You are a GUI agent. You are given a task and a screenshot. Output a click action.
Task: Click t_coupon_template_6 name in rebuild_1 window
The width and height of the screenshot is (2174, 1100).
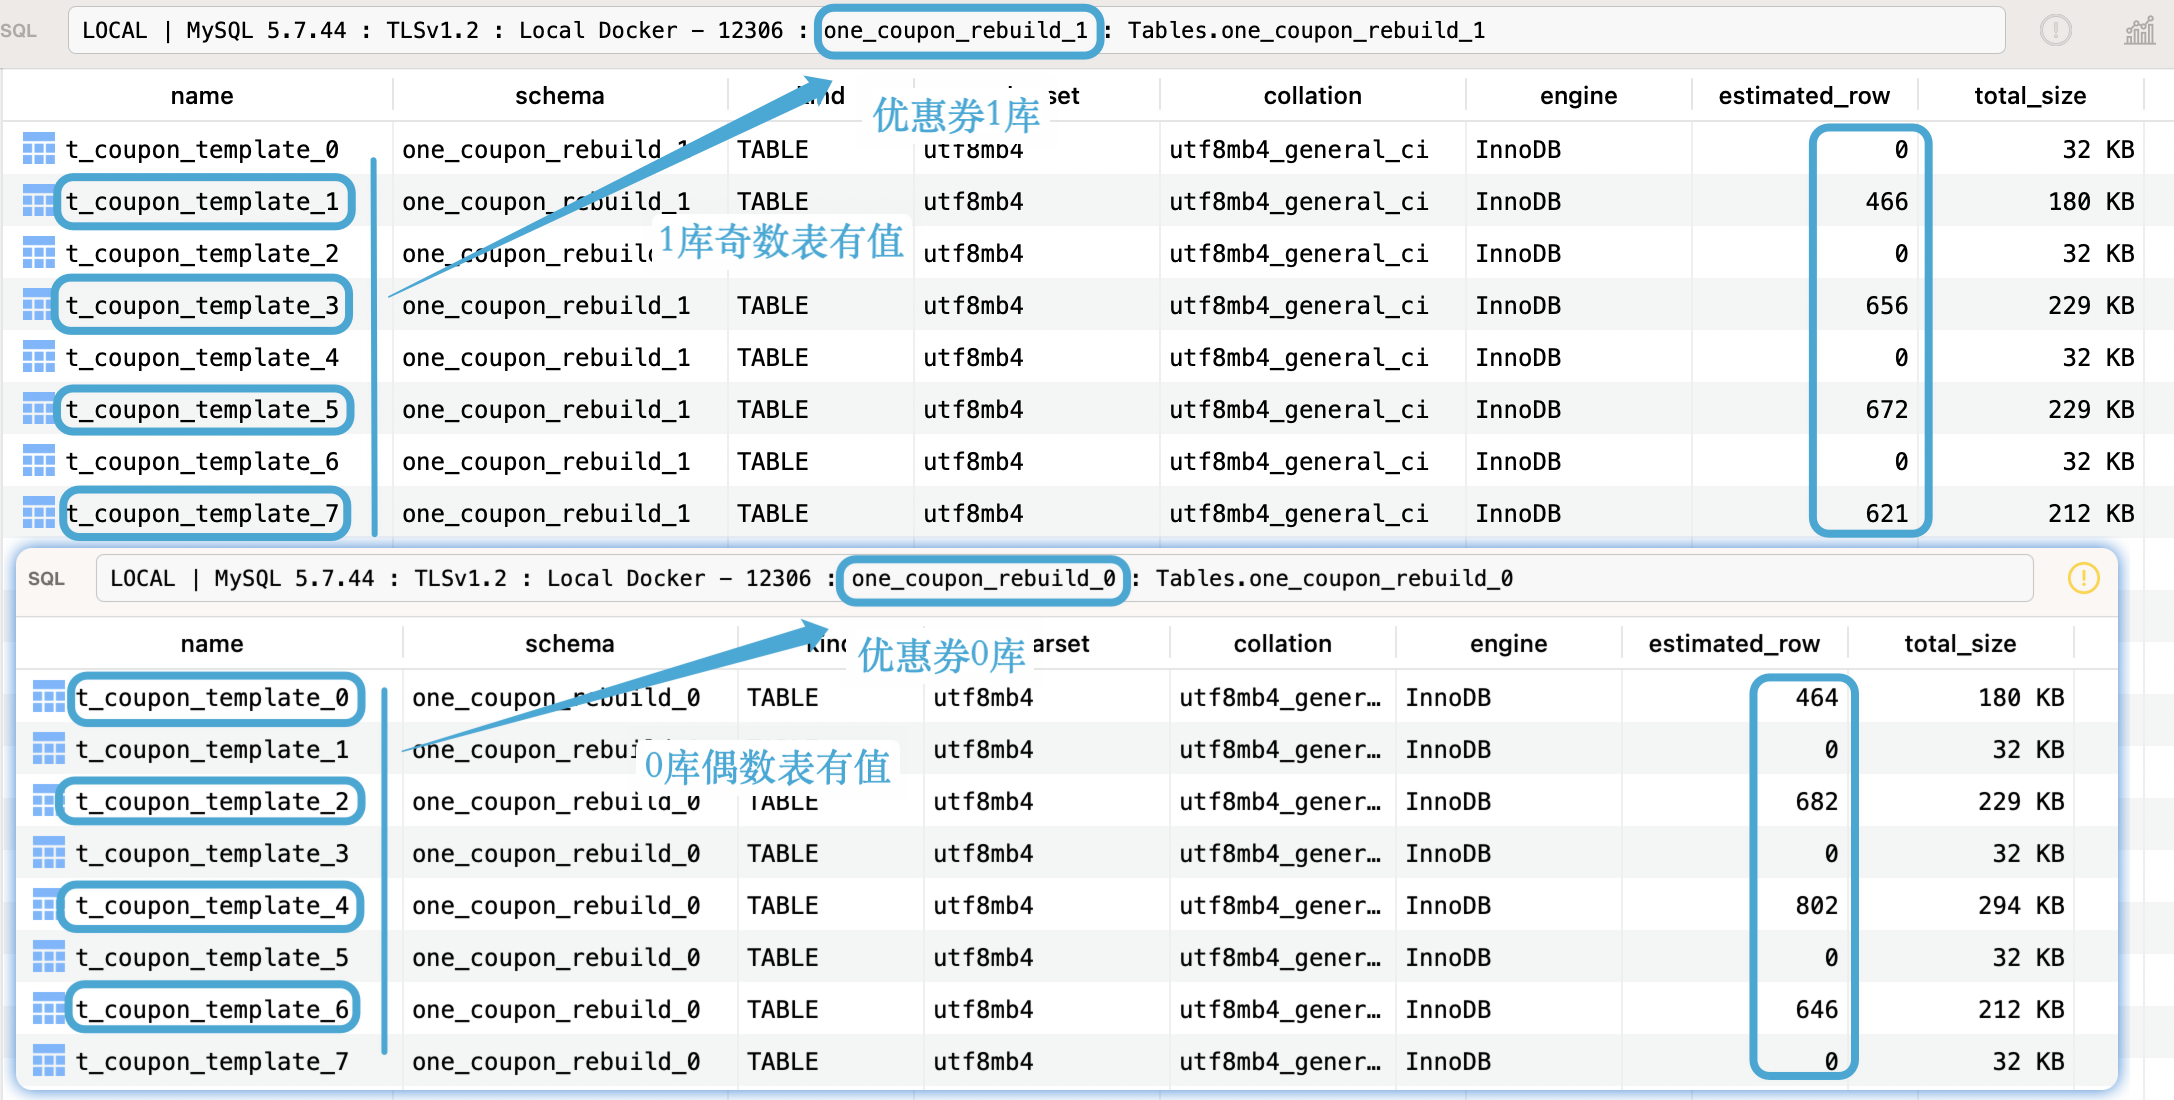pyautogui.click(x=203, y=462)
